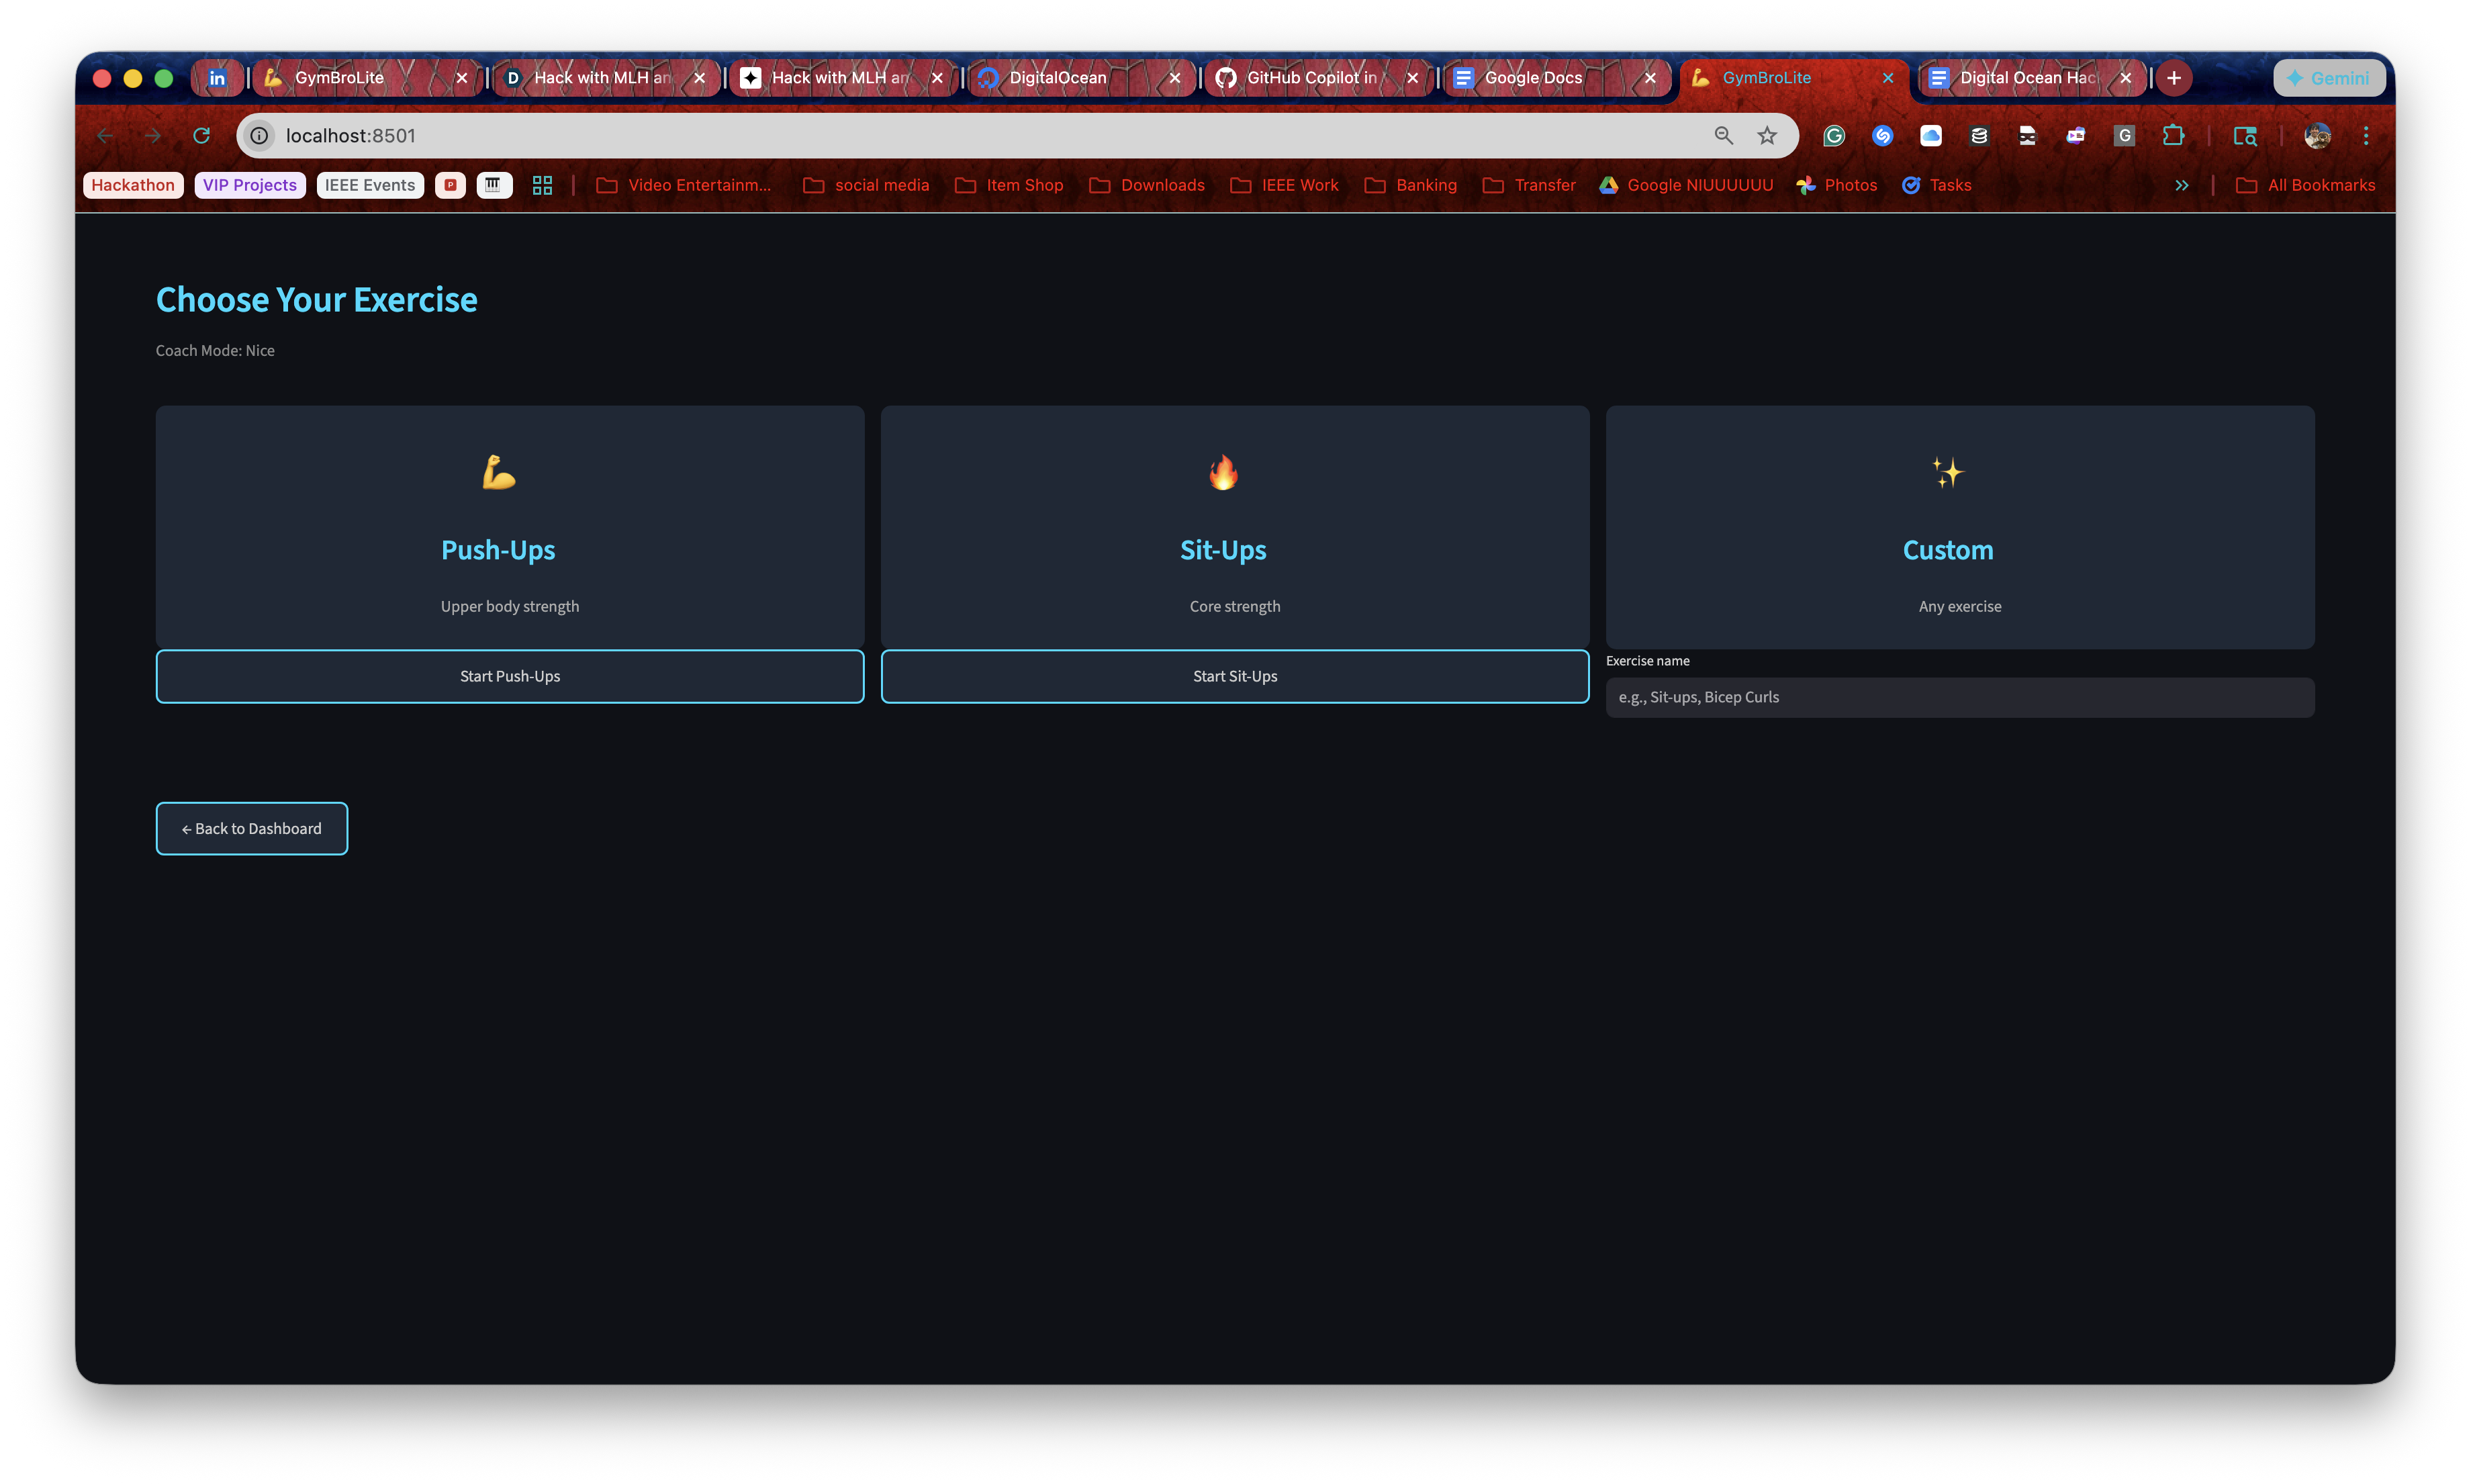2471x1484 pixels.
Task: Focus the Exercise name text field
Action: pyautogui.click(x=1959, y=698)
